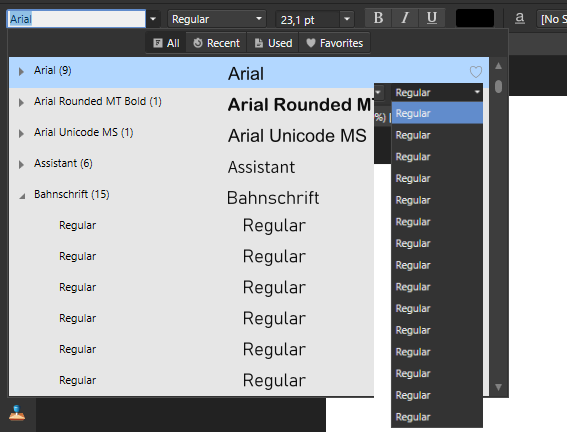The height and width of the screenshot is (432, 567).
Task: Click the font list scroll down arrow
Action: (498, 387)
